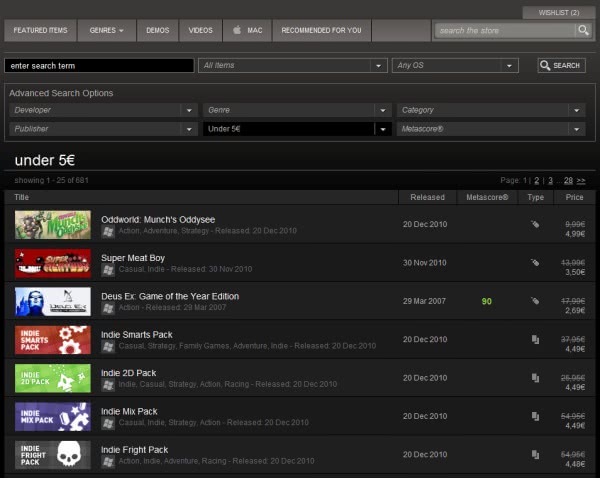Image resolution: width=600 pixels, height=478 pixels.
Task: Open the Super Meat Boy title
Action: pos(133,258)
